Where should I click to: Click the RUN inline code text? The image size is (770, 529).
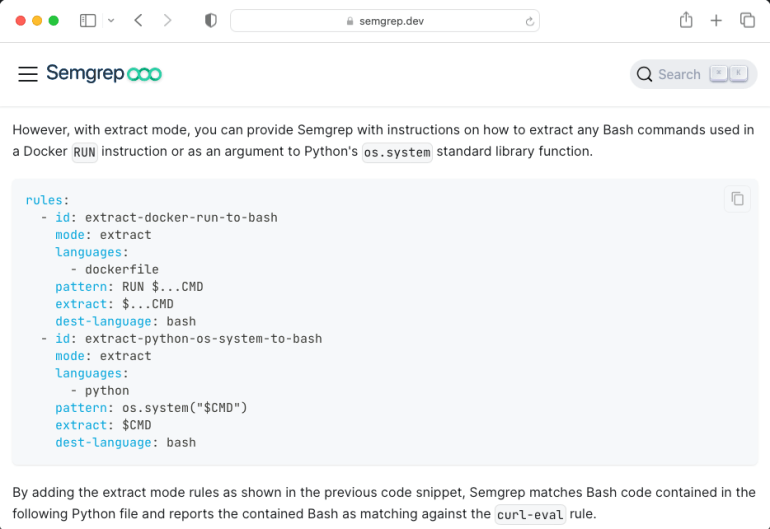(84, 152)
